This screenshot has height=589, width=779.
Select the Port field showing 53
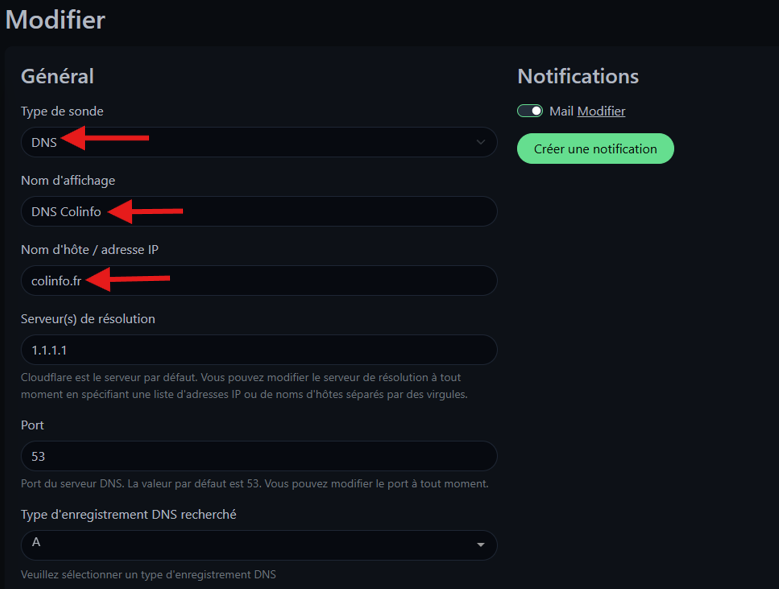click(258, 456)
